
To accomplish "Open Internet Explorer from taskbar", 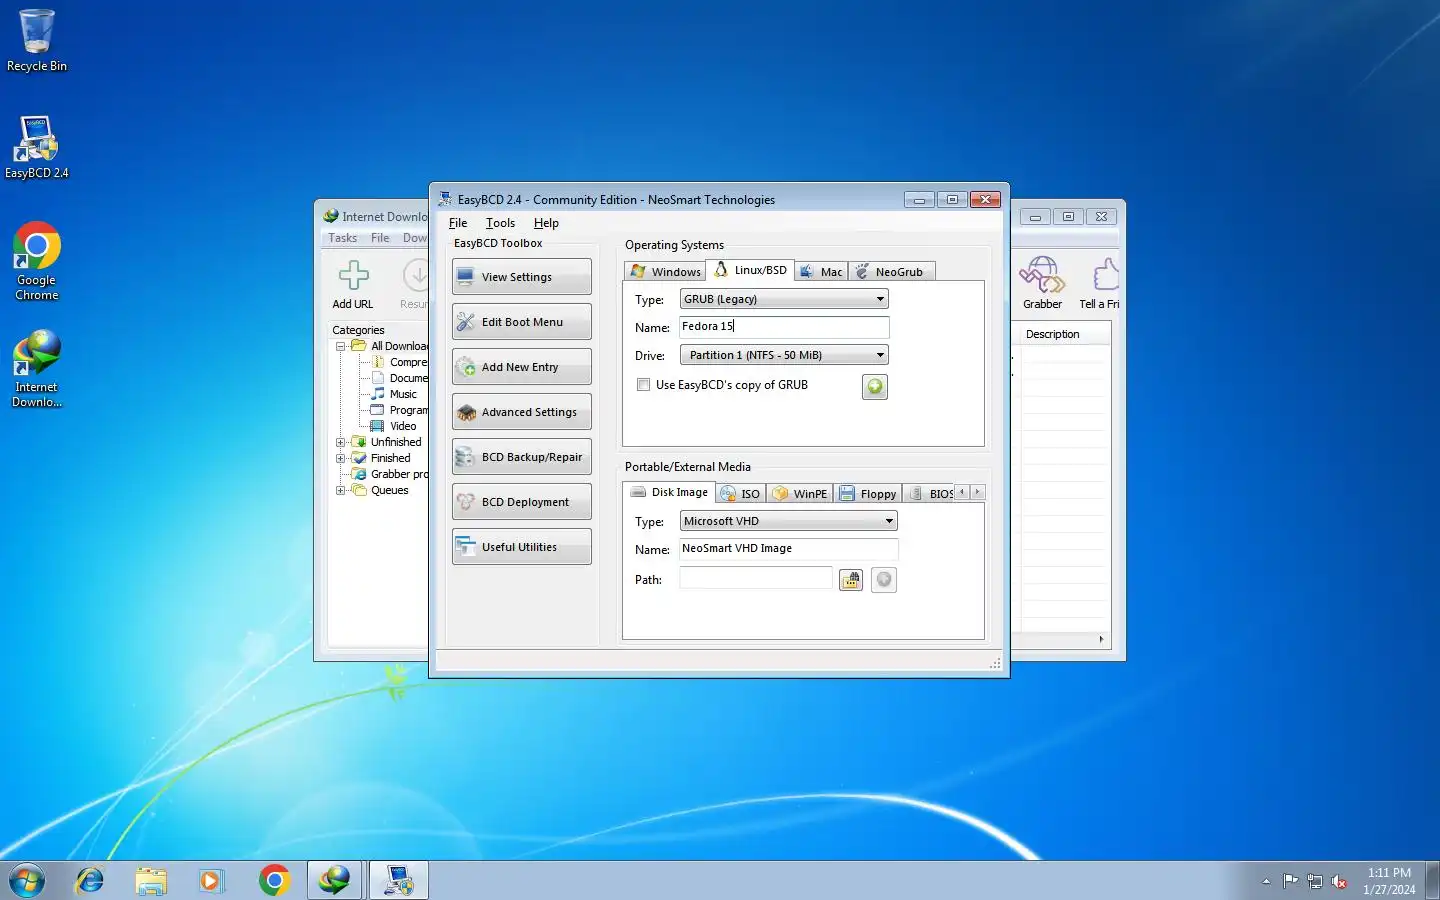I will click(90, 880).
